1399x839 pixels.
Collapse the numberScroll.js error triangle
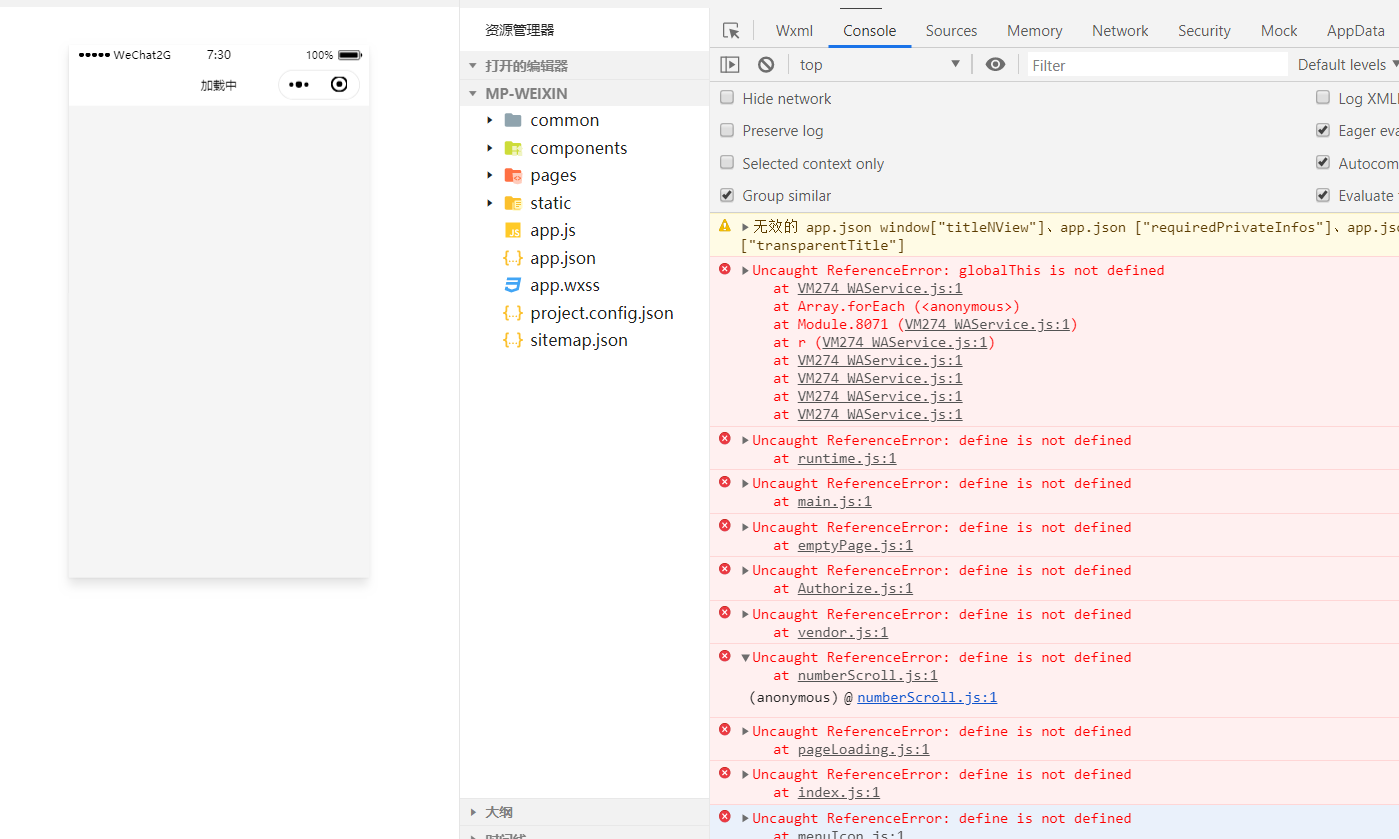(x=745, y=657)
